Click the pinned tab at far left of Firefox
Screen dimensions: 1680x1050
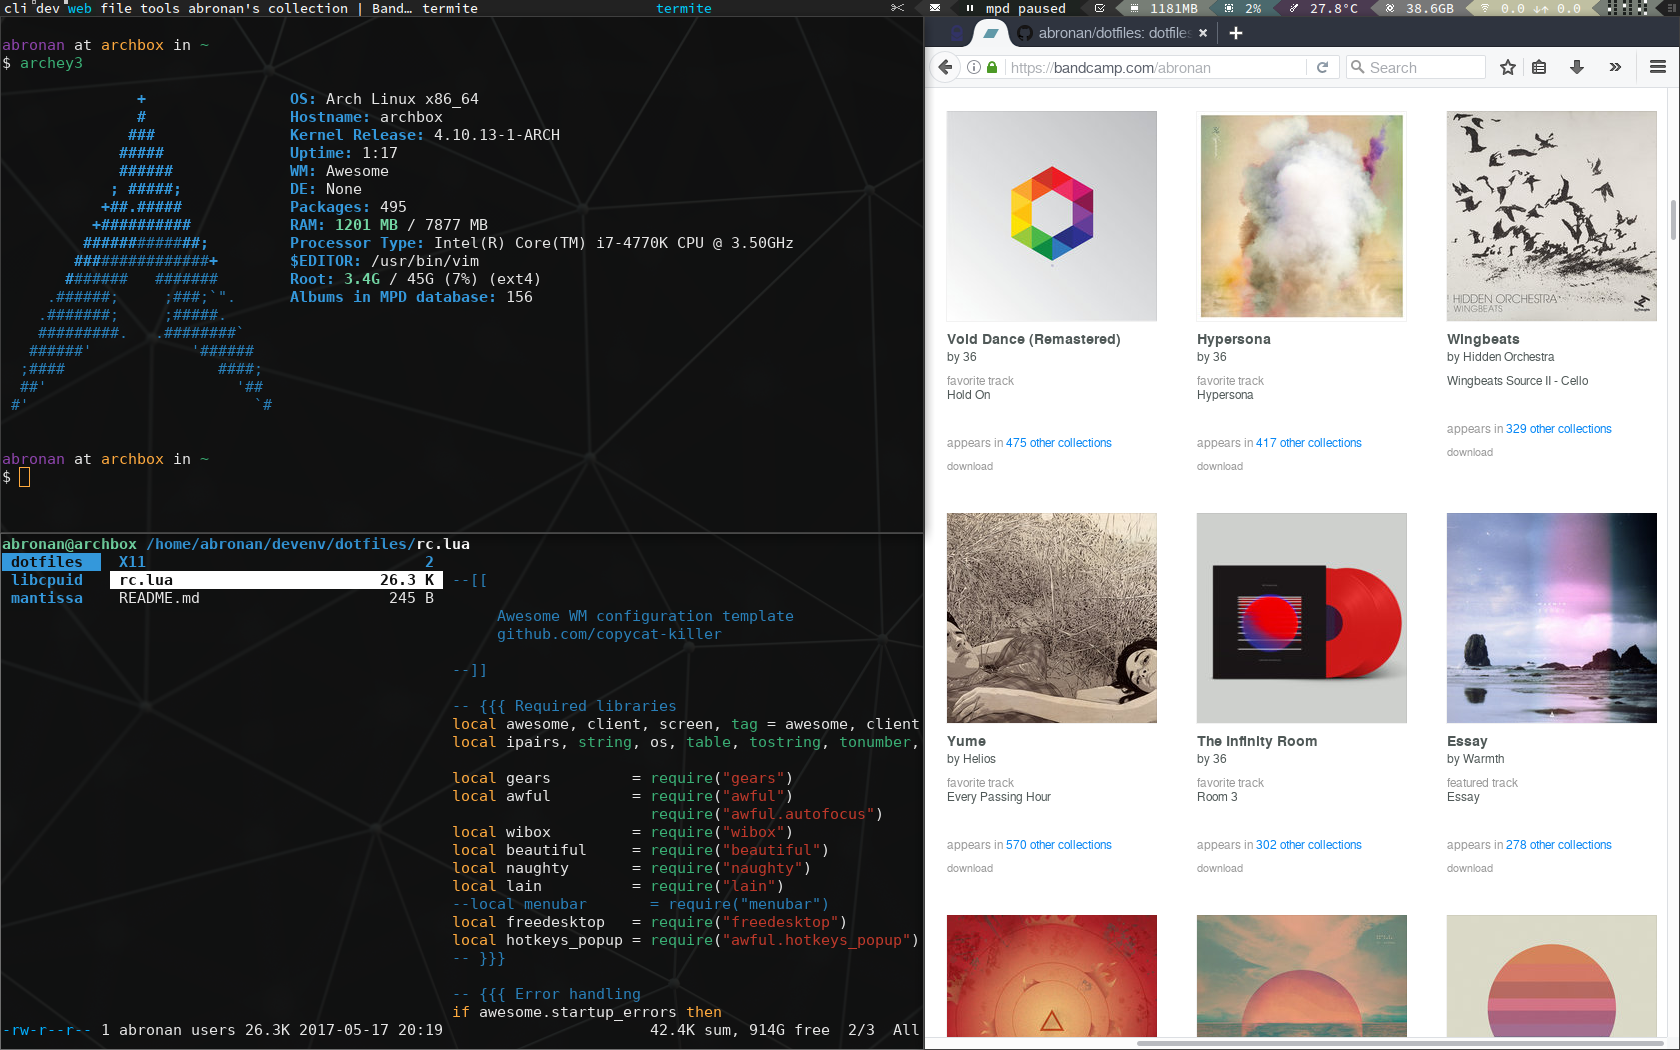point(956,33)
